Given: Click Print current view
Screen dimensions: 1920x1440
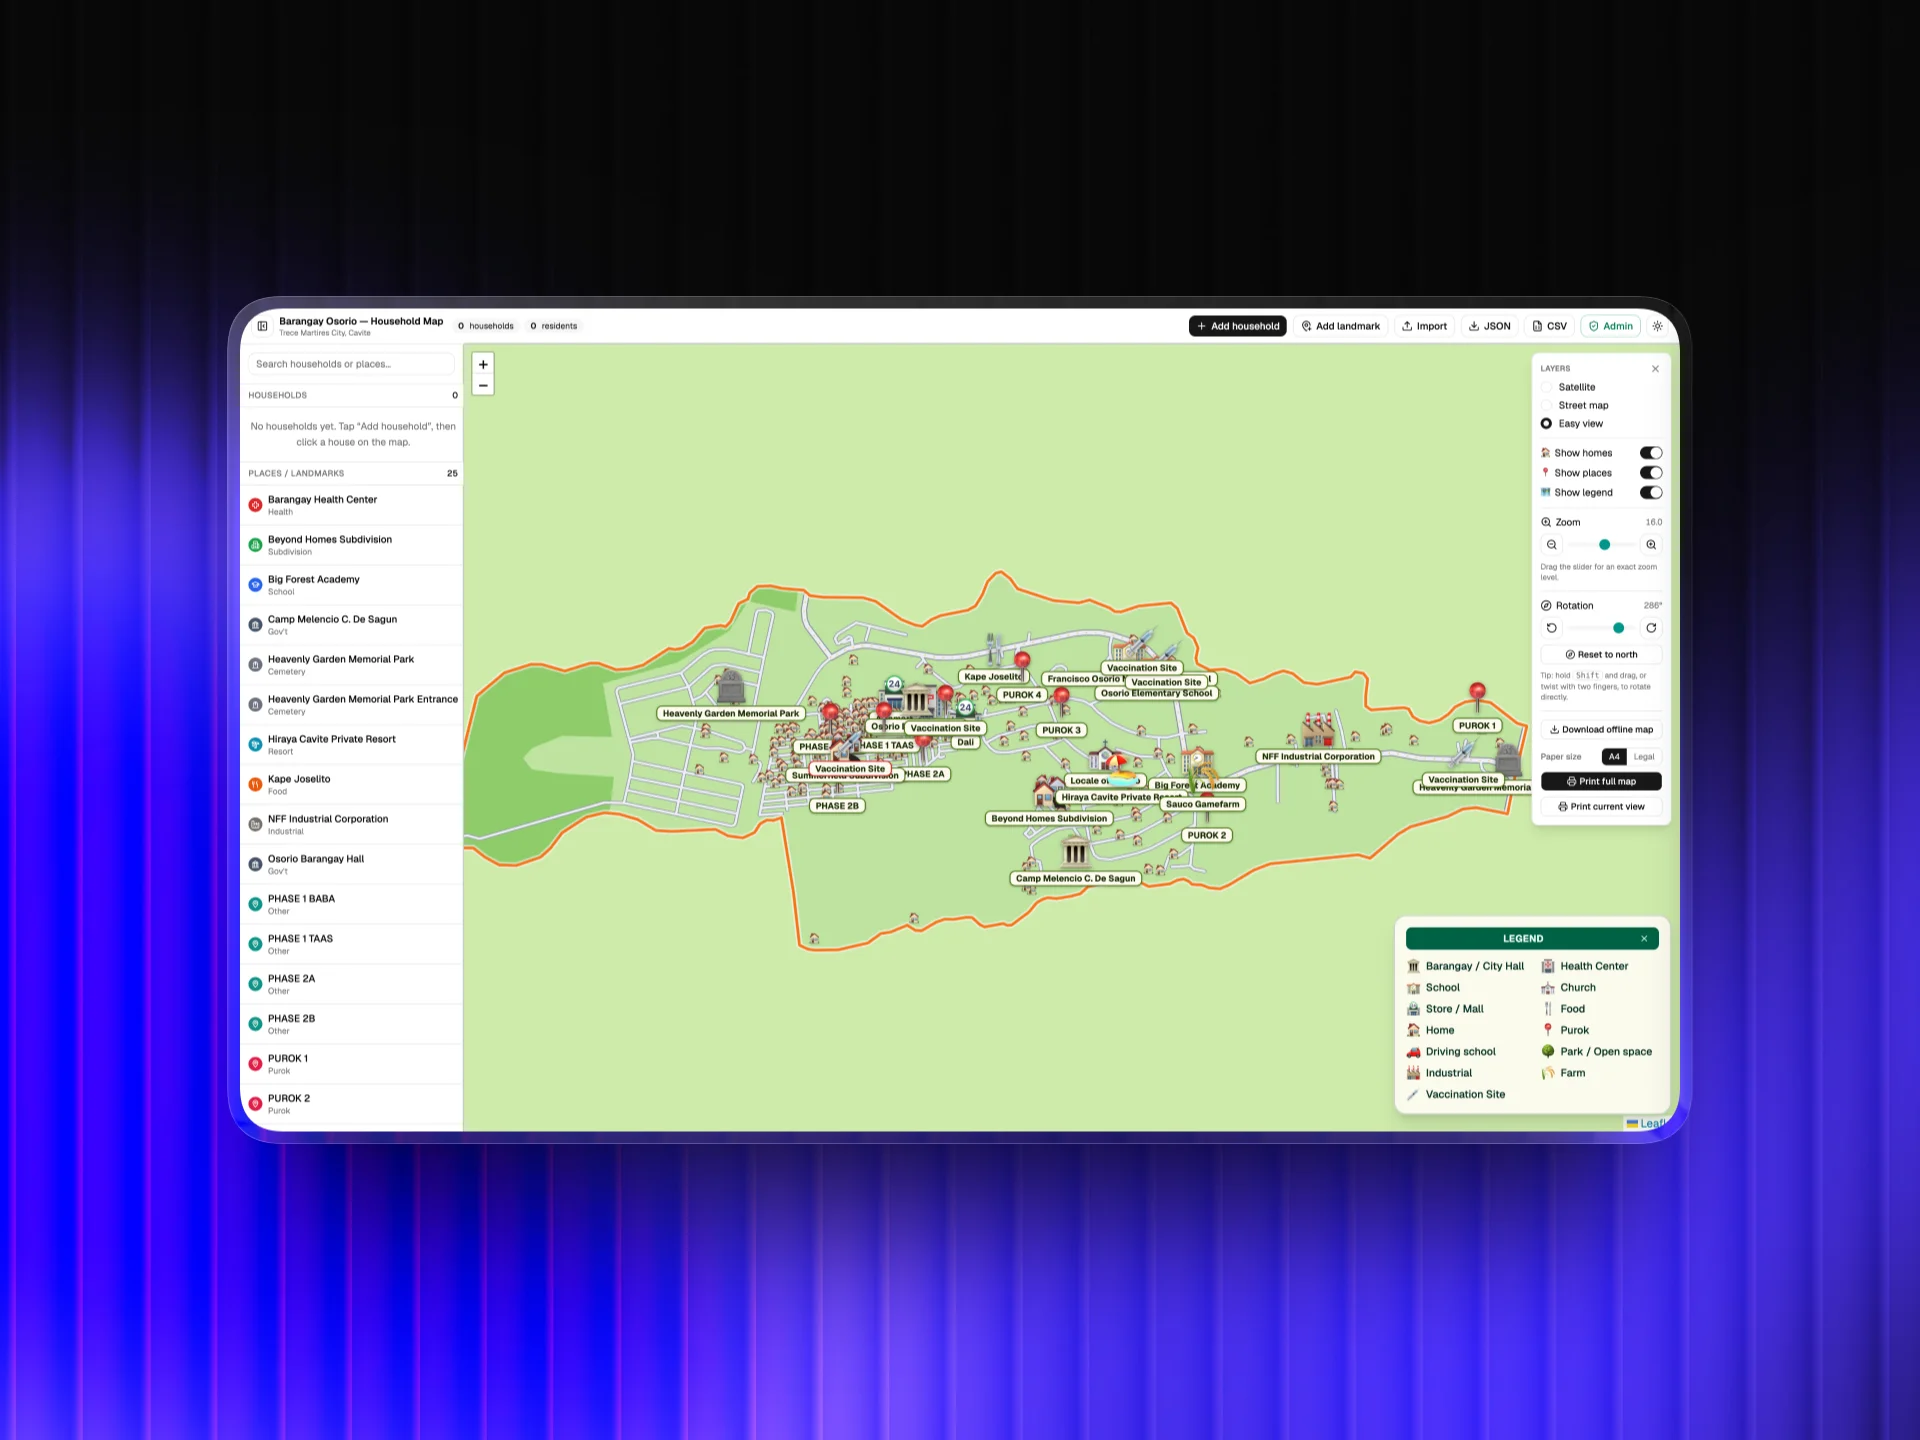Looking at the screenshot, I should tap(1602, 807).
